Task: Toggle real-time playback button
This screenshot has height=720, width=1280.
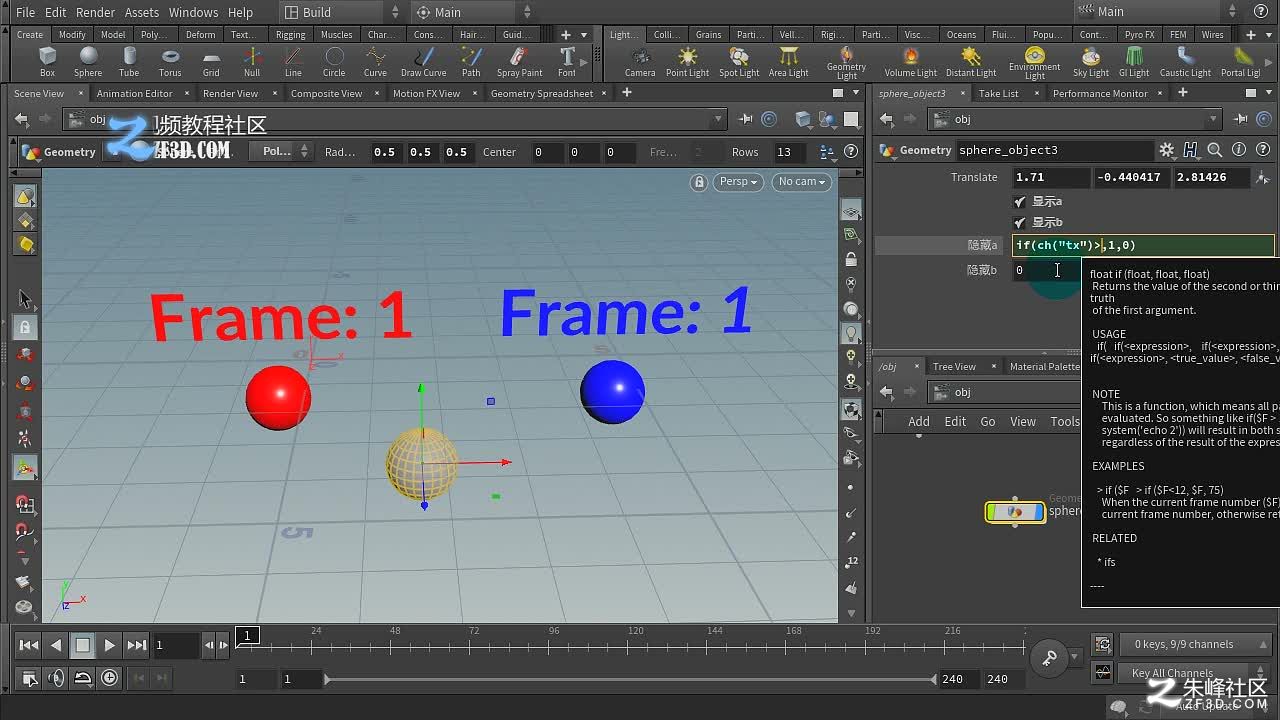Action: [x=109, y=678]
